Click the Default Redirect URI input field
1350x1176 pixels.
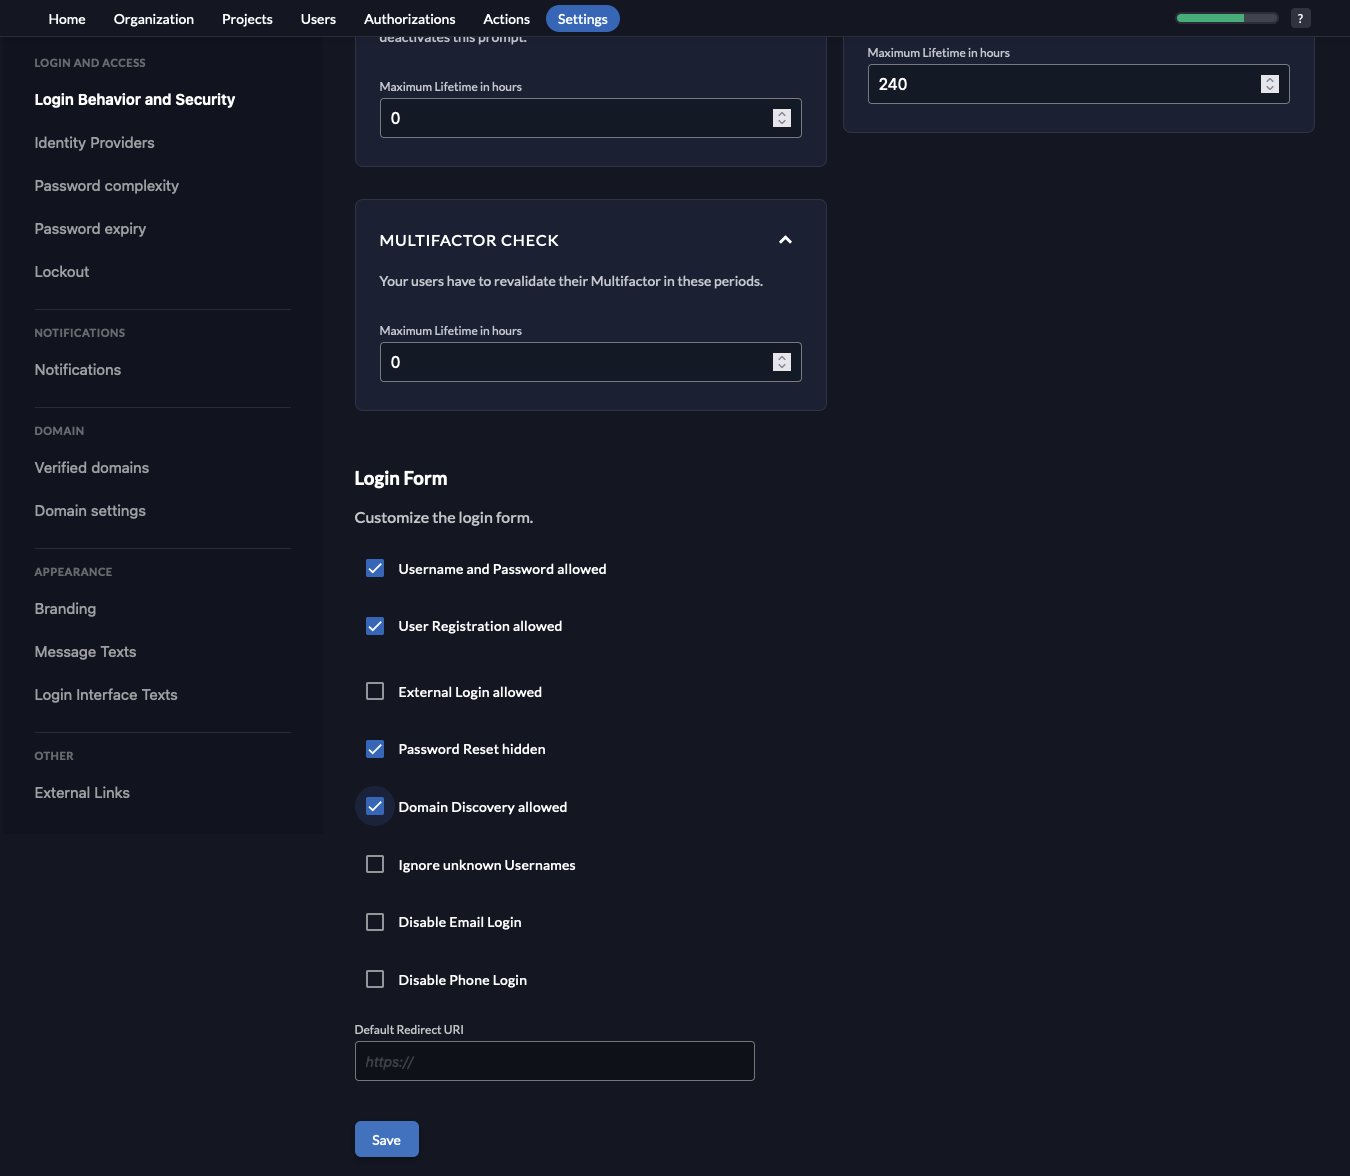click(554, 1060)
